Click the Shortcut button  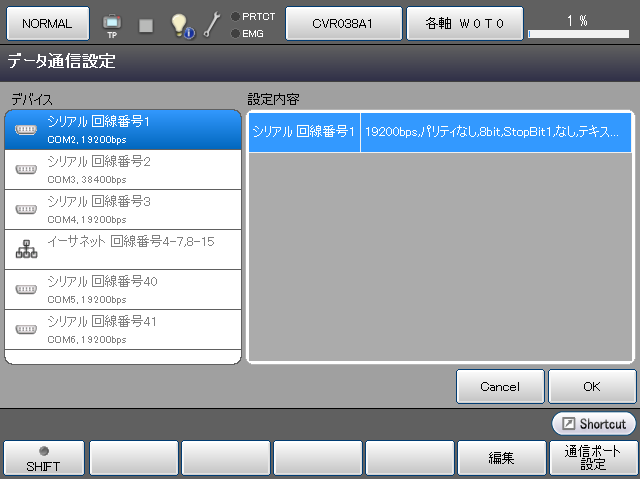pyautogui.click(x=593, y=424)
